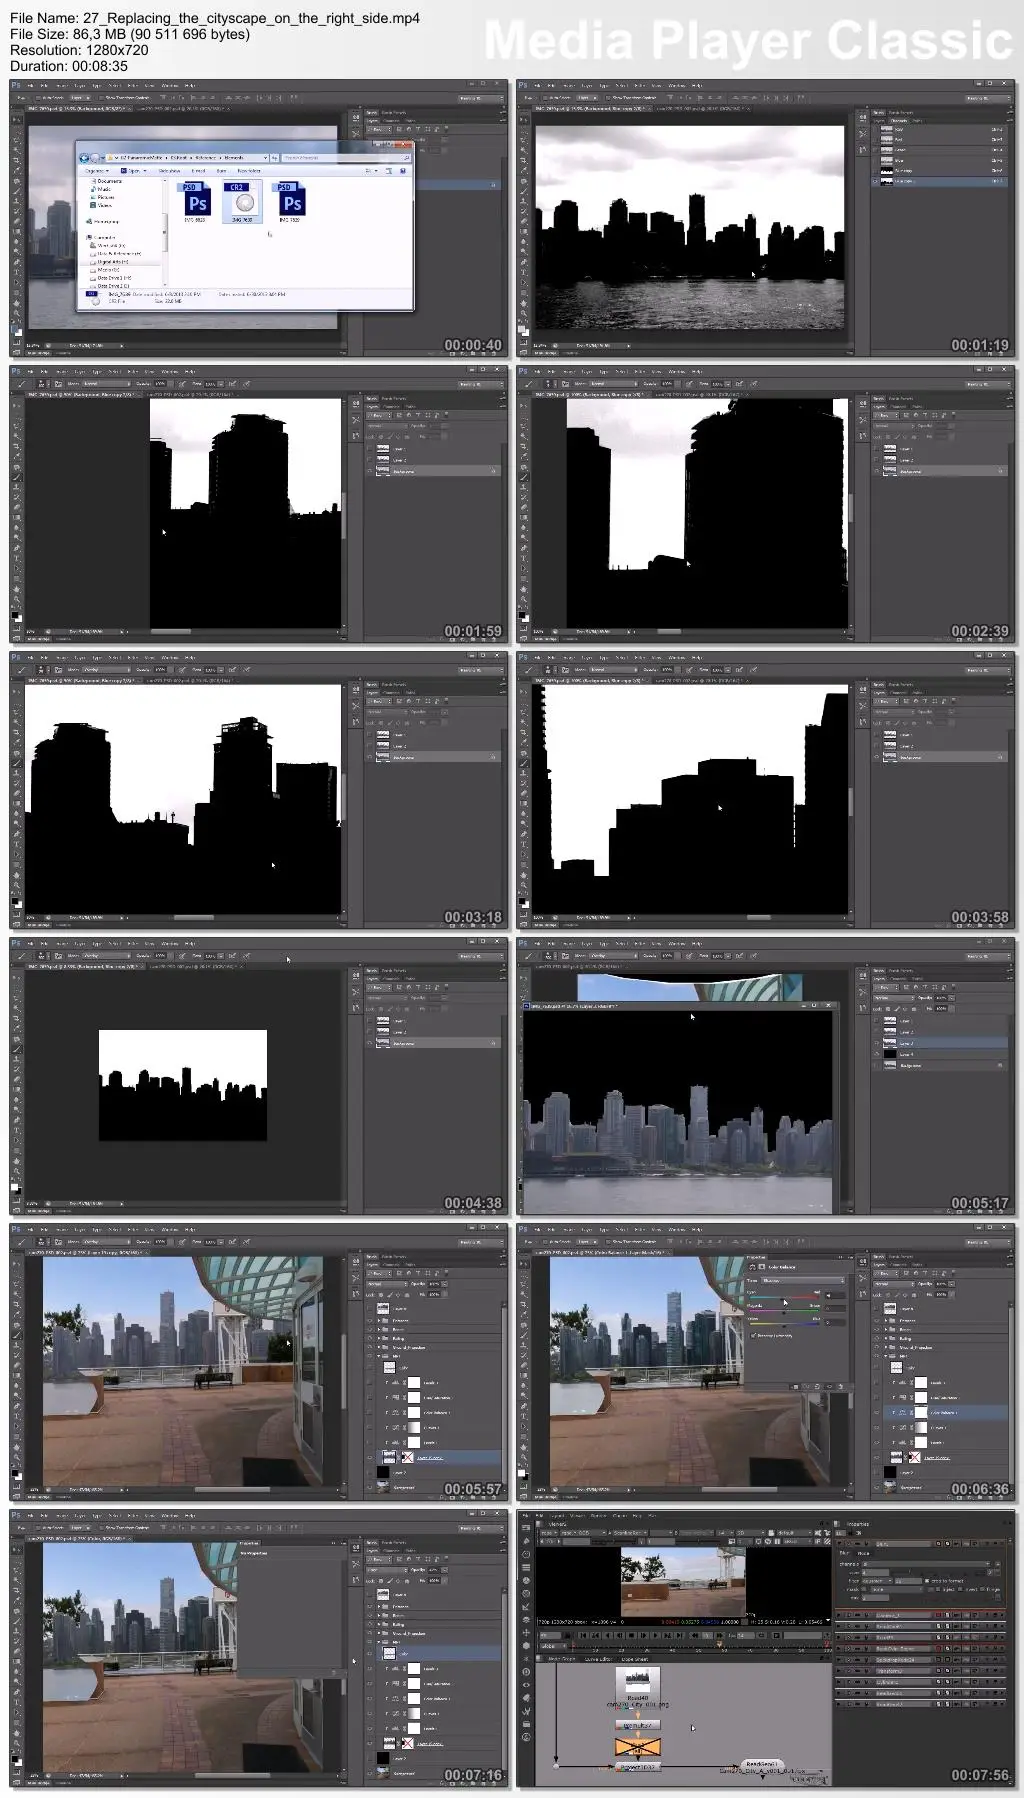This screenshot has height=1798, width=1024.
Task: Pick the Crop tool in the 00:01:59 frame
Action: pyautogui.click(x=17, y=446)
